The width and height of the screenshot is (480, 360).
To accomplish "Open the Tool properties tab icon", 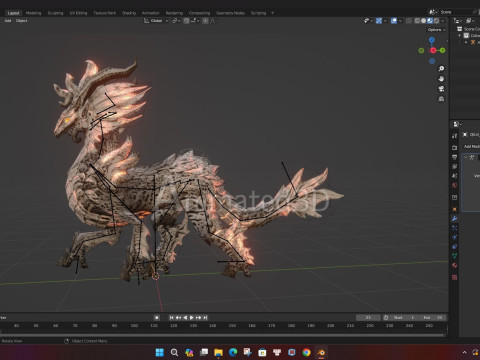I will [x=454, y=136].
